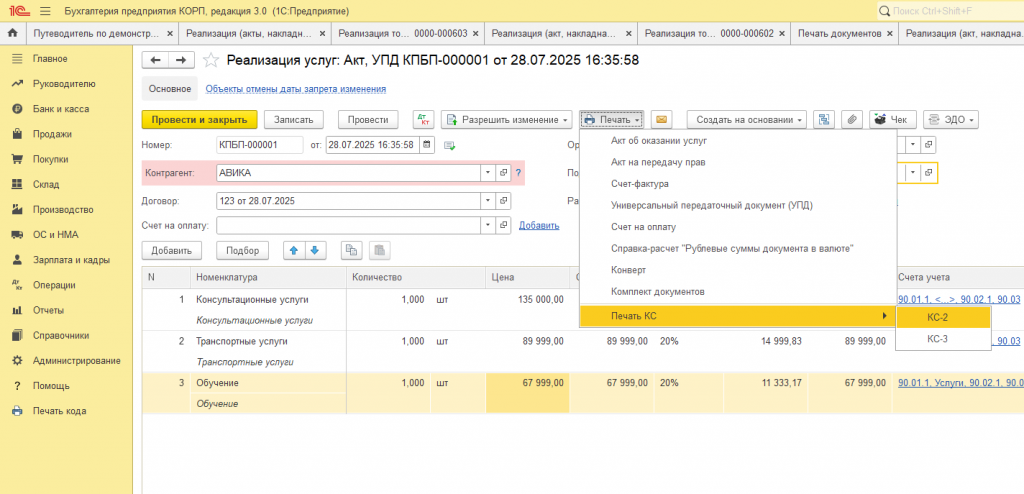The image size is (1024, 494).
Task: Collapse the Печать dropdown button
Action: (611, 120)
